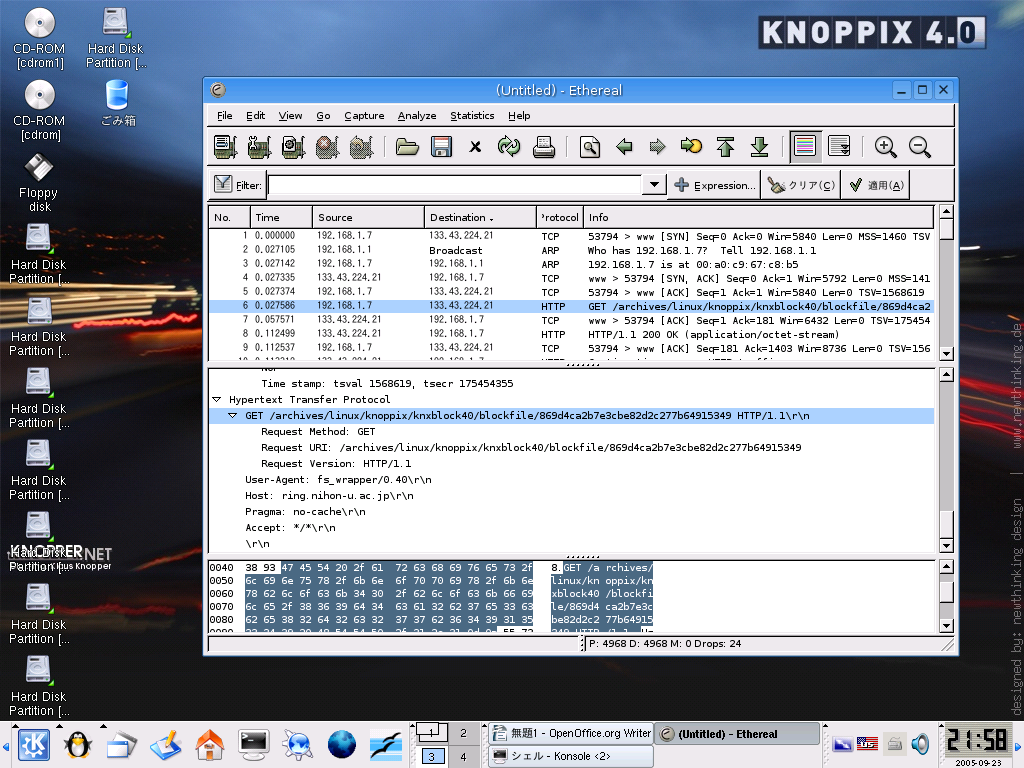Select the Pragma: no-cache line
The image size is (1024, 768).
click(x=305, y=511)
